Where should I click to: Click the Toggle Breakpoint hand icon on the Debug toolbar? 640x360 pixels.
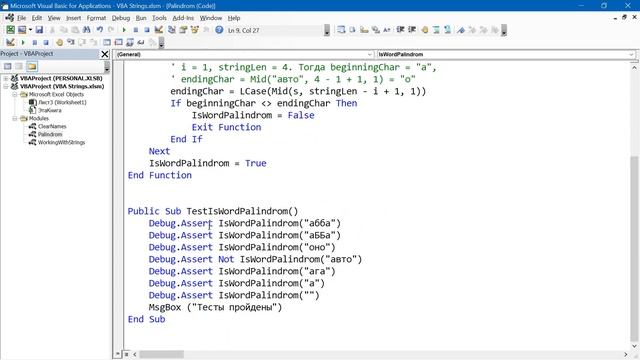click(60, 42)
